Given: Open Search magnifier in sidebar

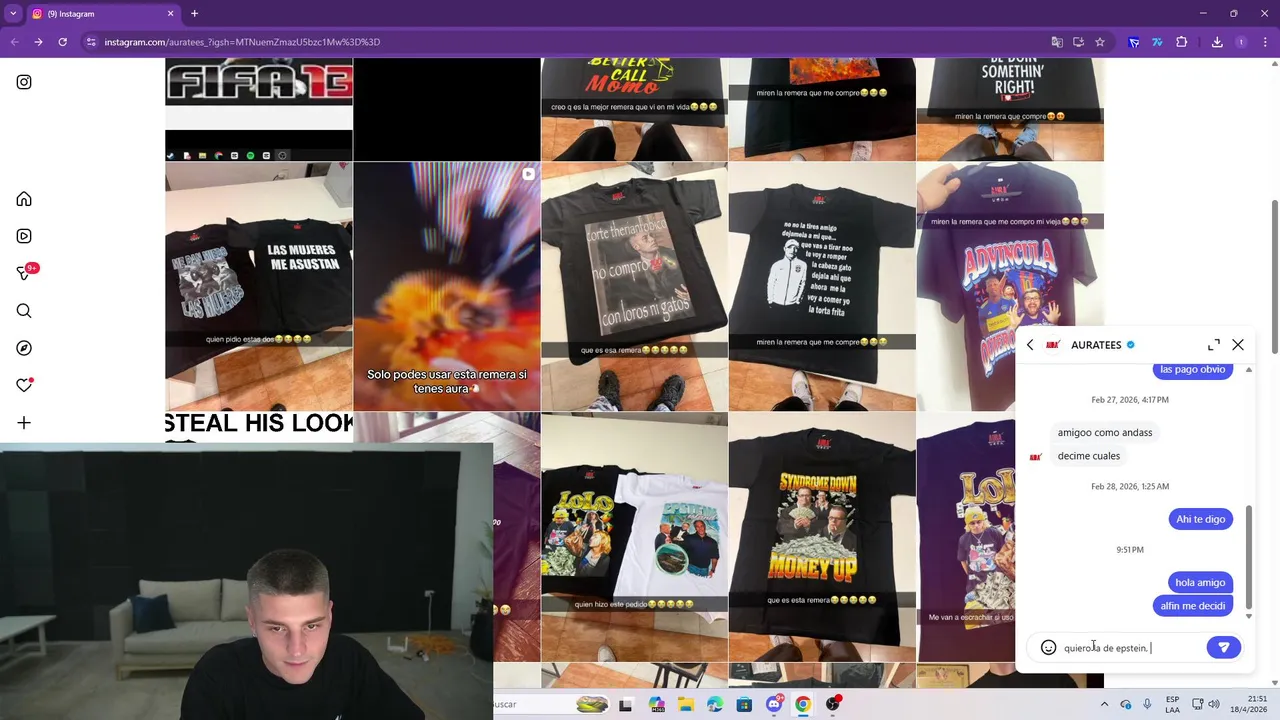Looking at the screenshot, I should click(x=24, y=311).
